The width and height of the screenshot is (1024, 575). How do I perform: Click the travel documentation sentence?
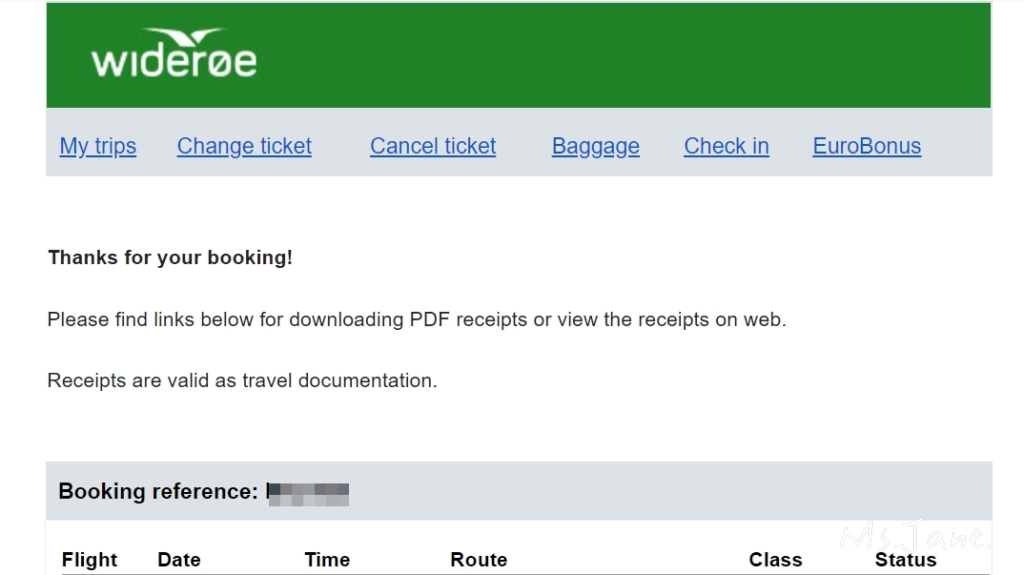click(x=242, y=381)
